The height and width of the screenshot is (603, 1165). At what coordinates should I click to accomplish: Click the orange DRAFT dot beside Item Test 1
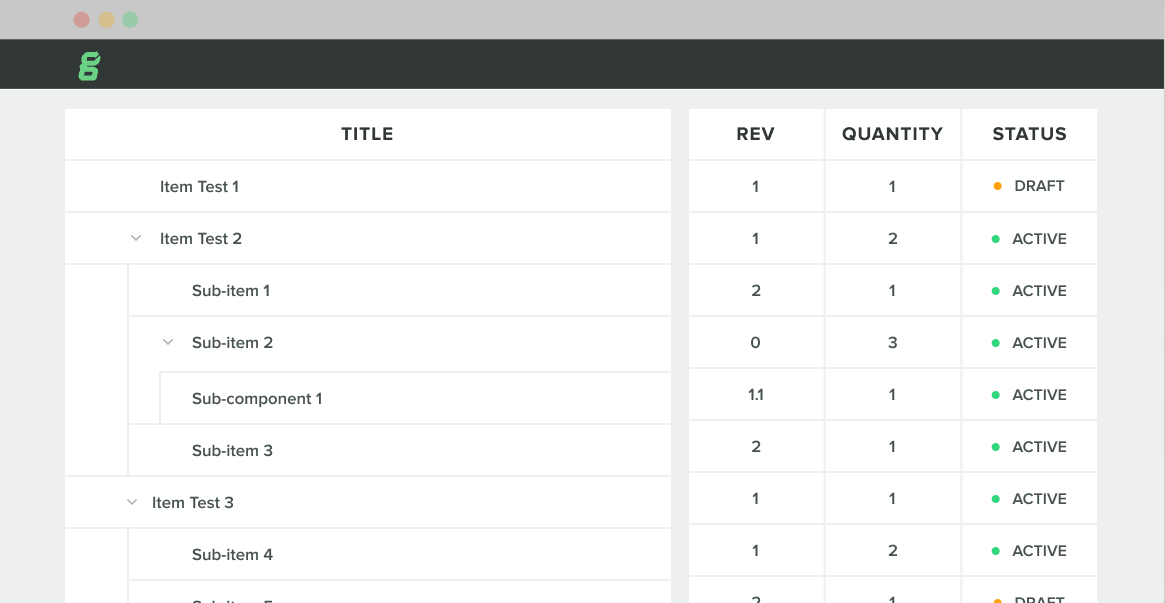[998, 186]
